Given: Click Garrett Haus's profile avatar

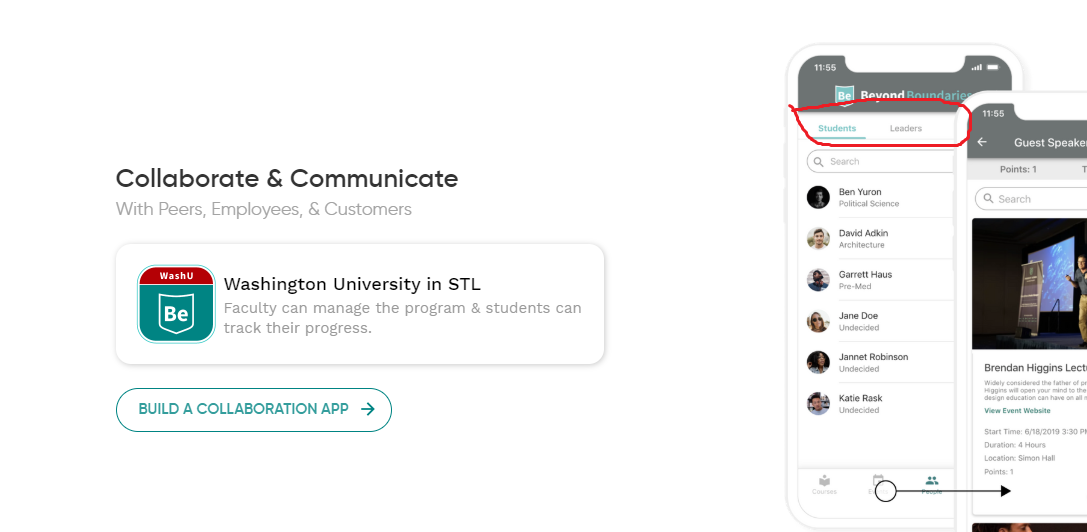Looking at the screenshot, I should pyautogui.click(x=819, y=280).
